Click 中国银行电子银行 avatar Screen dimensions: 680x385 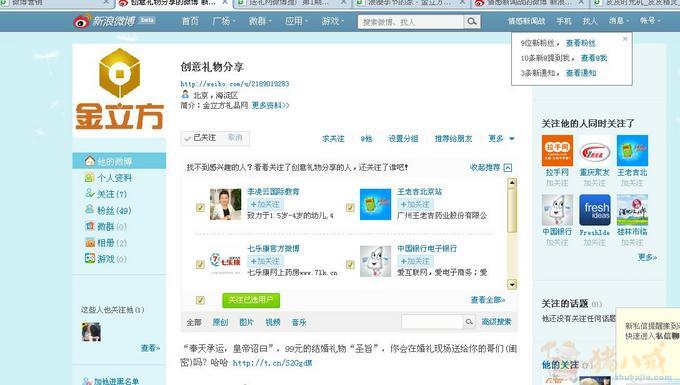[375, 261]
